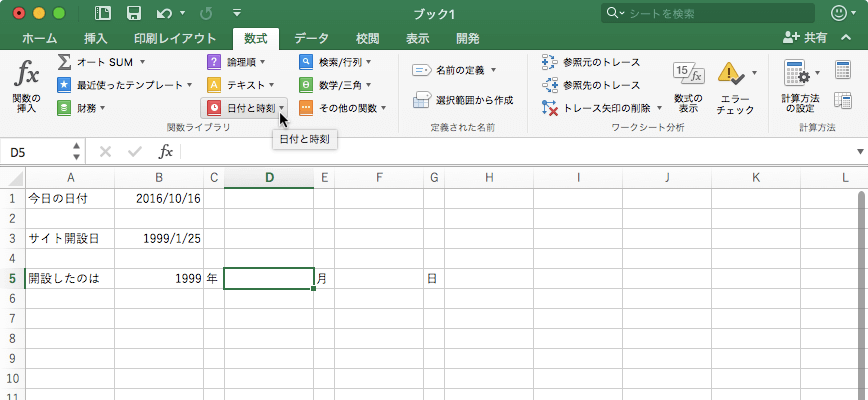Open the Text (テキスト) functions icon
868x400 pixels.
214,85
